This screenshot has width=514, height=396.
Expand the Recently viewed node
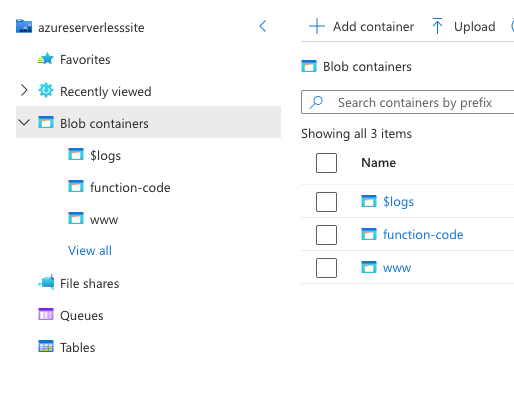(24, 90)
